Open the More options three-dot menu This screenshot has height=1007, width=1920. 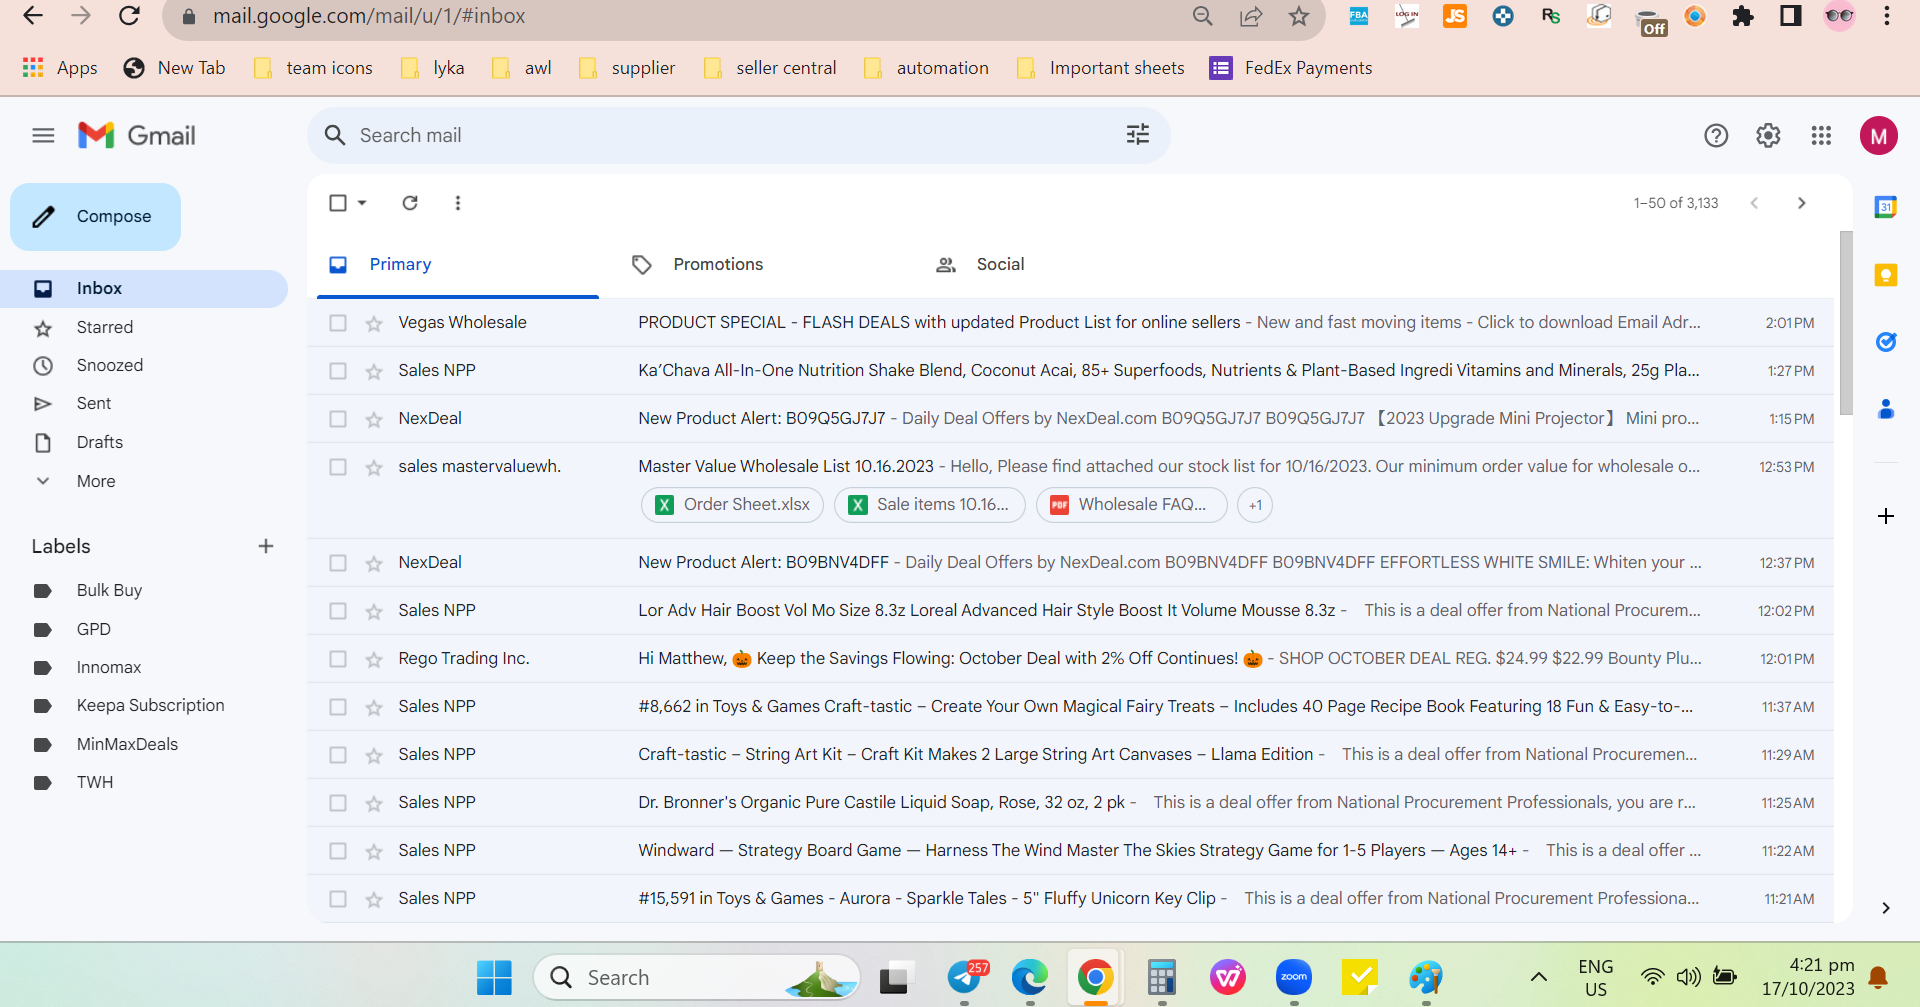click(458, 203)
